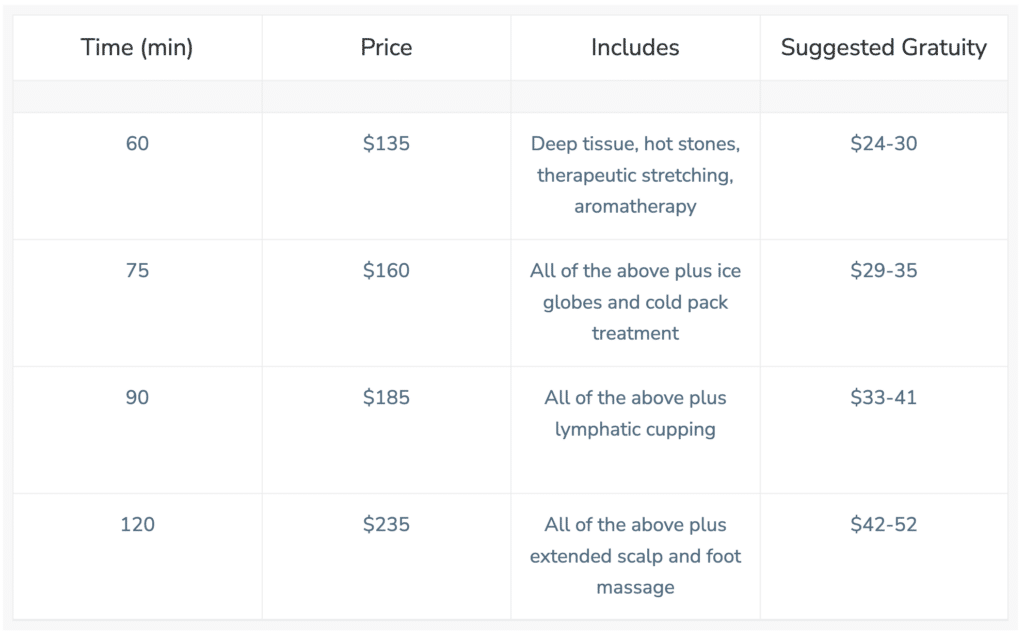The image size is (1024, 640).
Task: Select the 90 minute time cell
Action: [137, 398]
